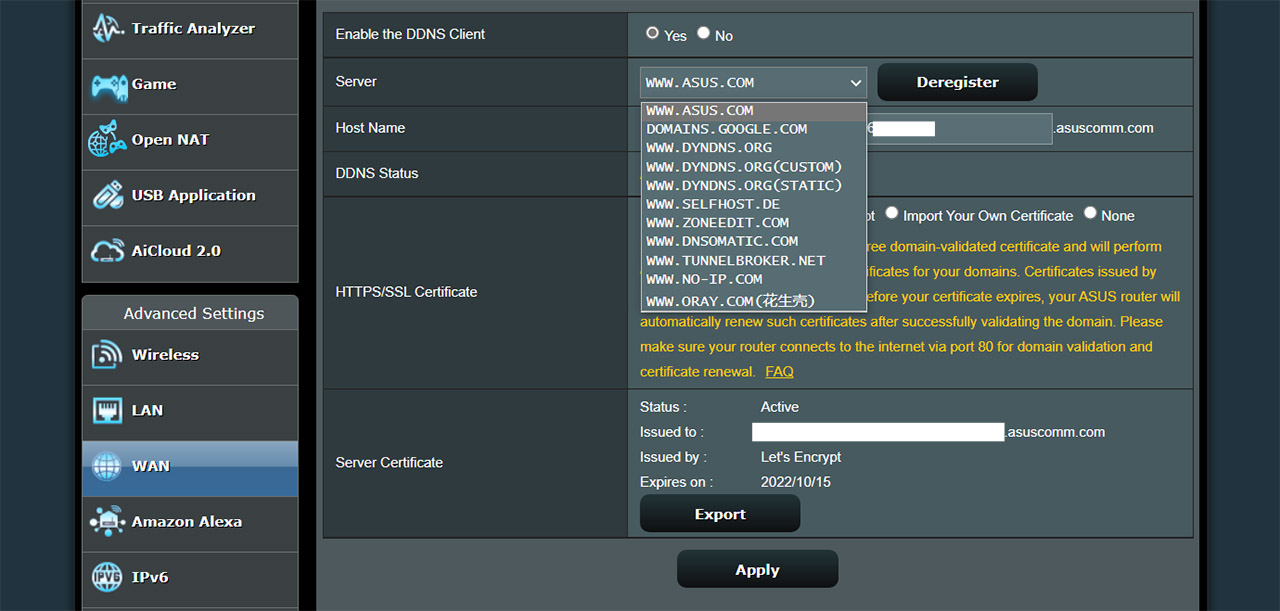This screenshot has width=1280, height=611.
Task: Enable DDNS Client with Yes radio
Action: coord(652,33)
